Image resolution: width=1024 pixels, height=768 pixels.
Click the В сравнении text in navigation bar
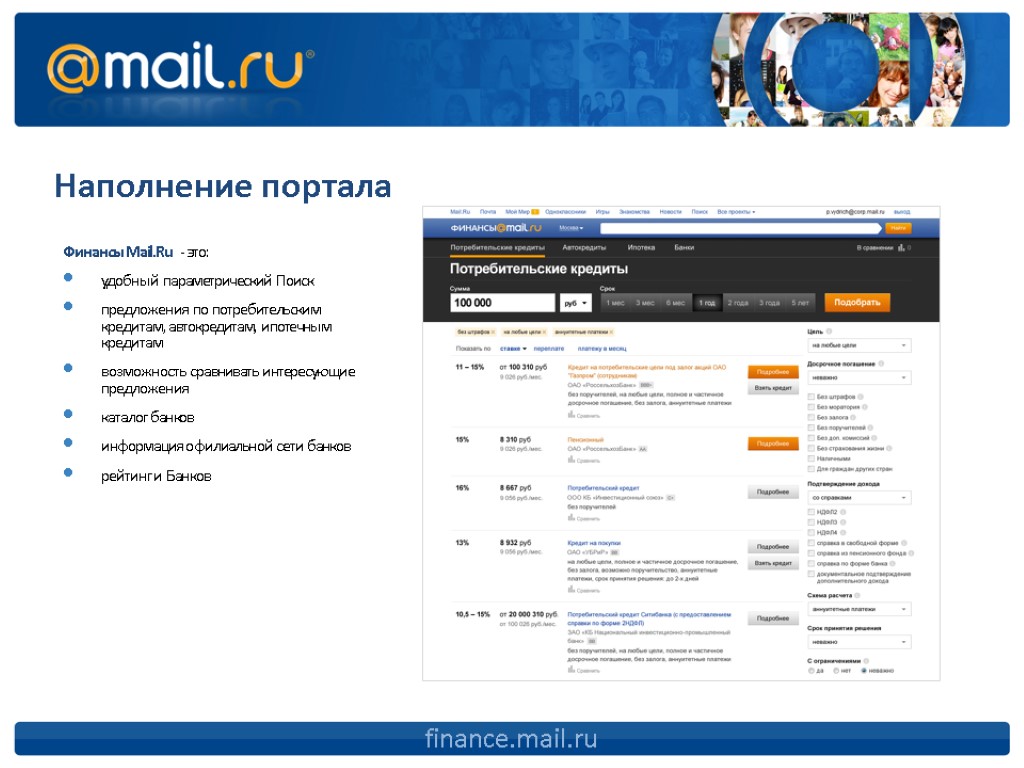[x=875, y=248]
